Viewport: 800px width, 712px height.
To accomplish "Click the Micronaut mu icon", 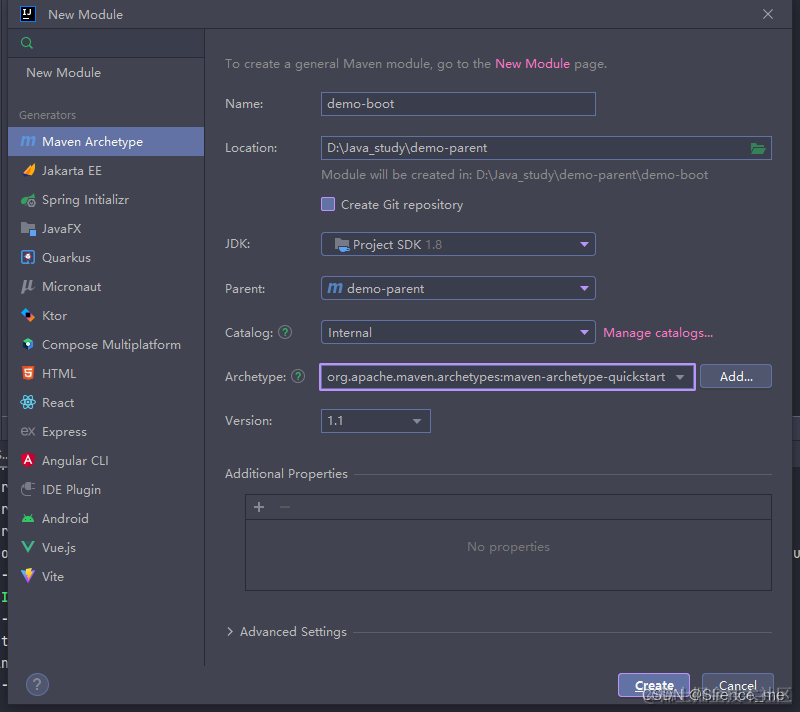I will click(x=28, y=287).
